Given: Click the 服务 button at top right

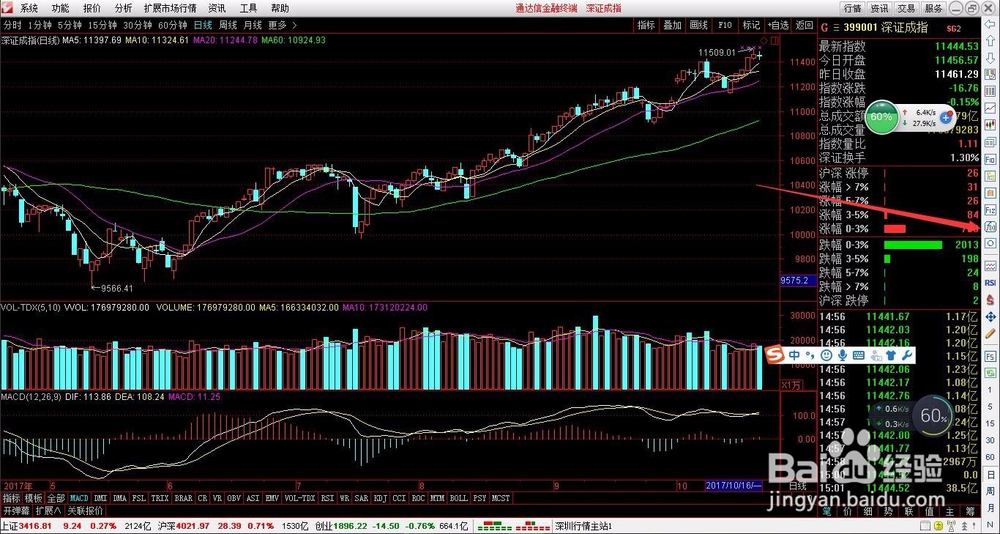Looking at the screenshot, I should coord(933,8).
